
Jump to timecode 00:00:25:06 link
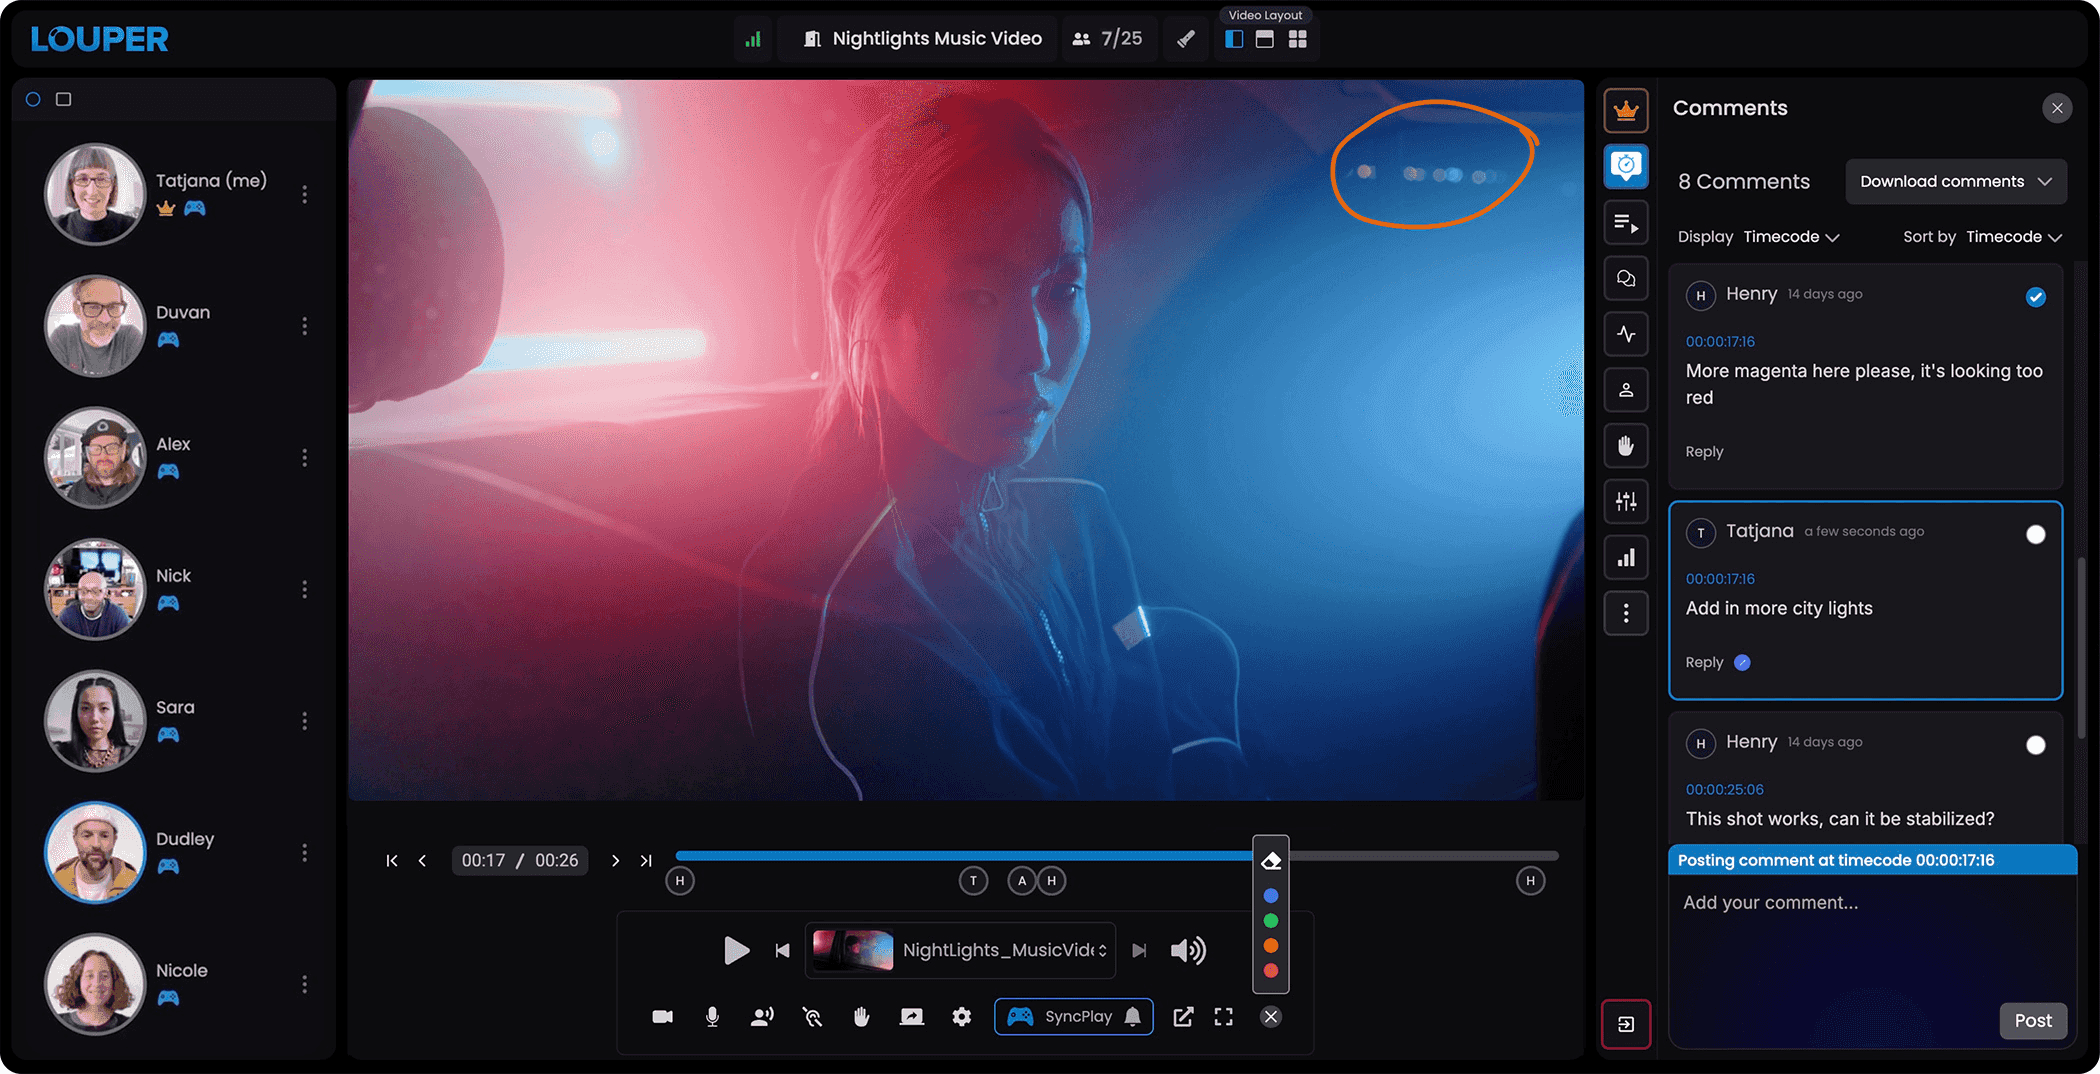coord(1724,790)
